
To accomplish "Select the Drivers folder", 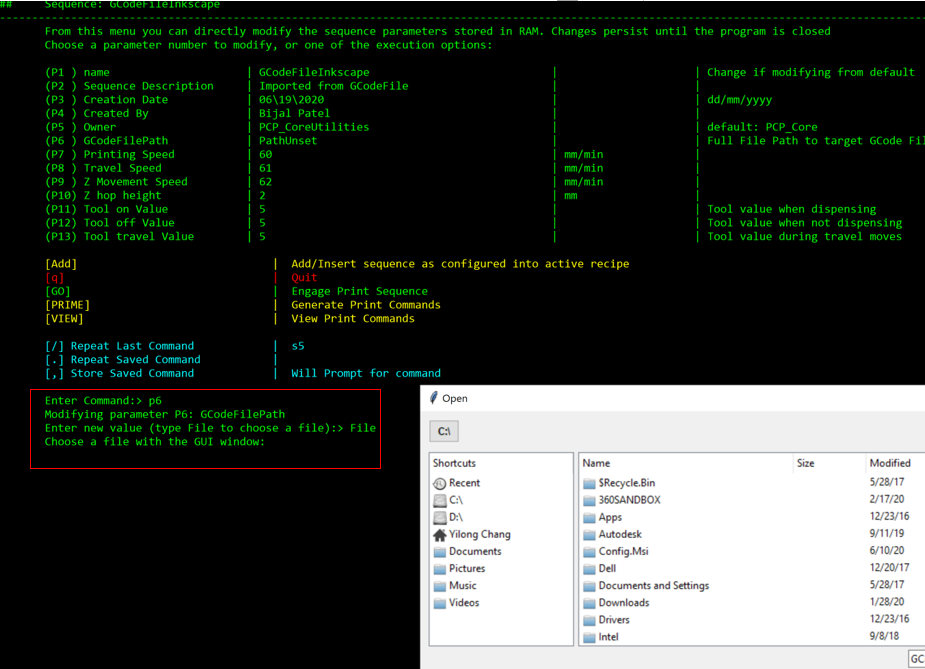I will pyautogui.click(x=614, y=619).
